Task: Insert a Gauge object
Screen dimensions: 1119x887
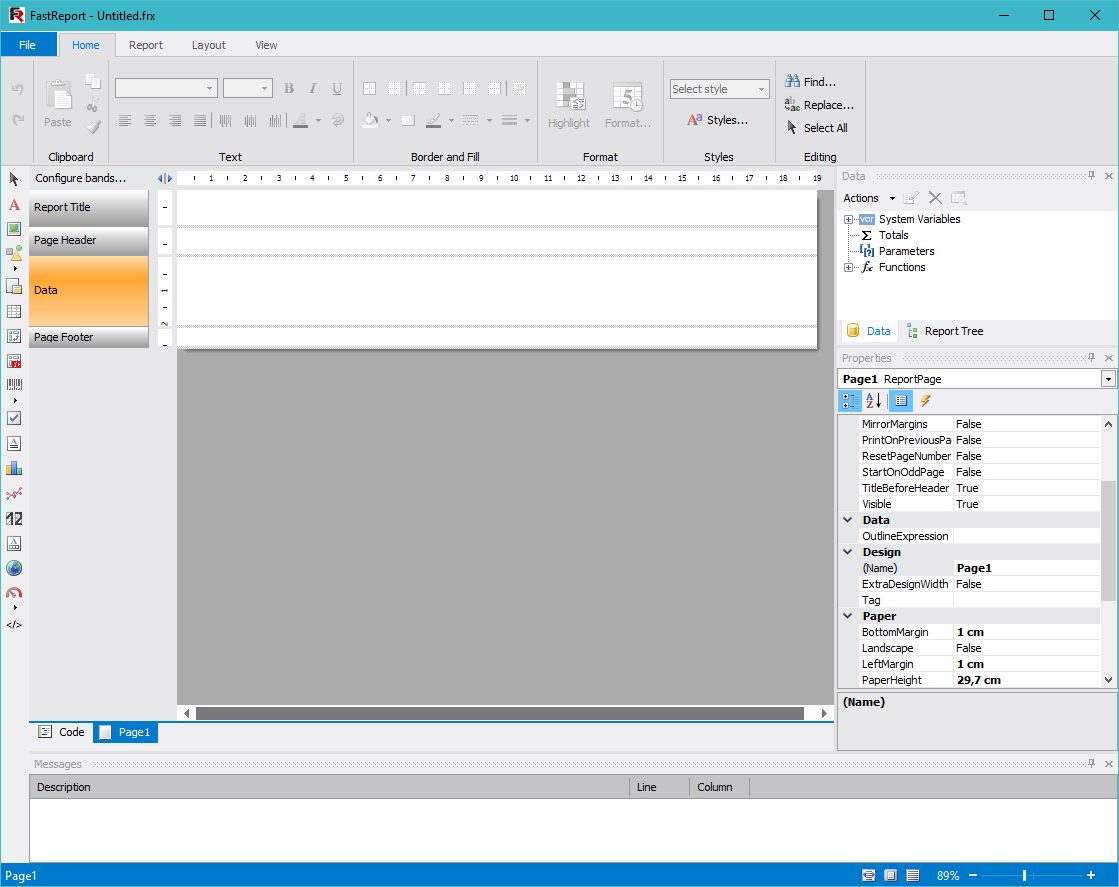Action: click(x=14, y=593)
